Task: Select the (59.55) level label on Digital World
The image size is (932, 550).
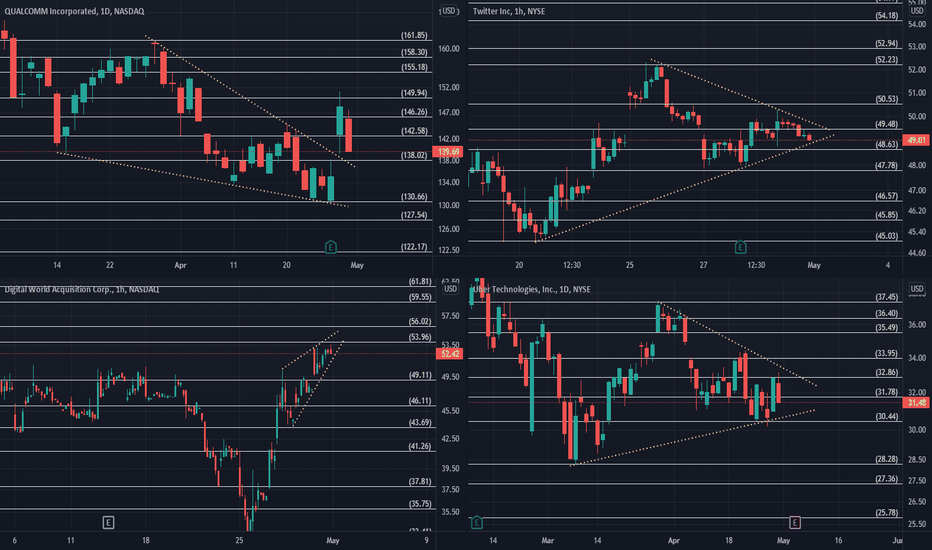Action: tap(420, 297)
